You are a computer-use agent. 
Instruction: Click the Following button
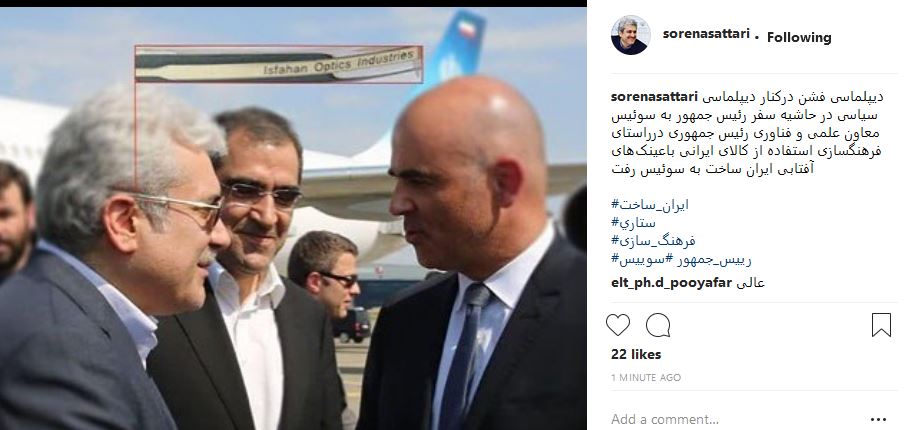[799, 37]
